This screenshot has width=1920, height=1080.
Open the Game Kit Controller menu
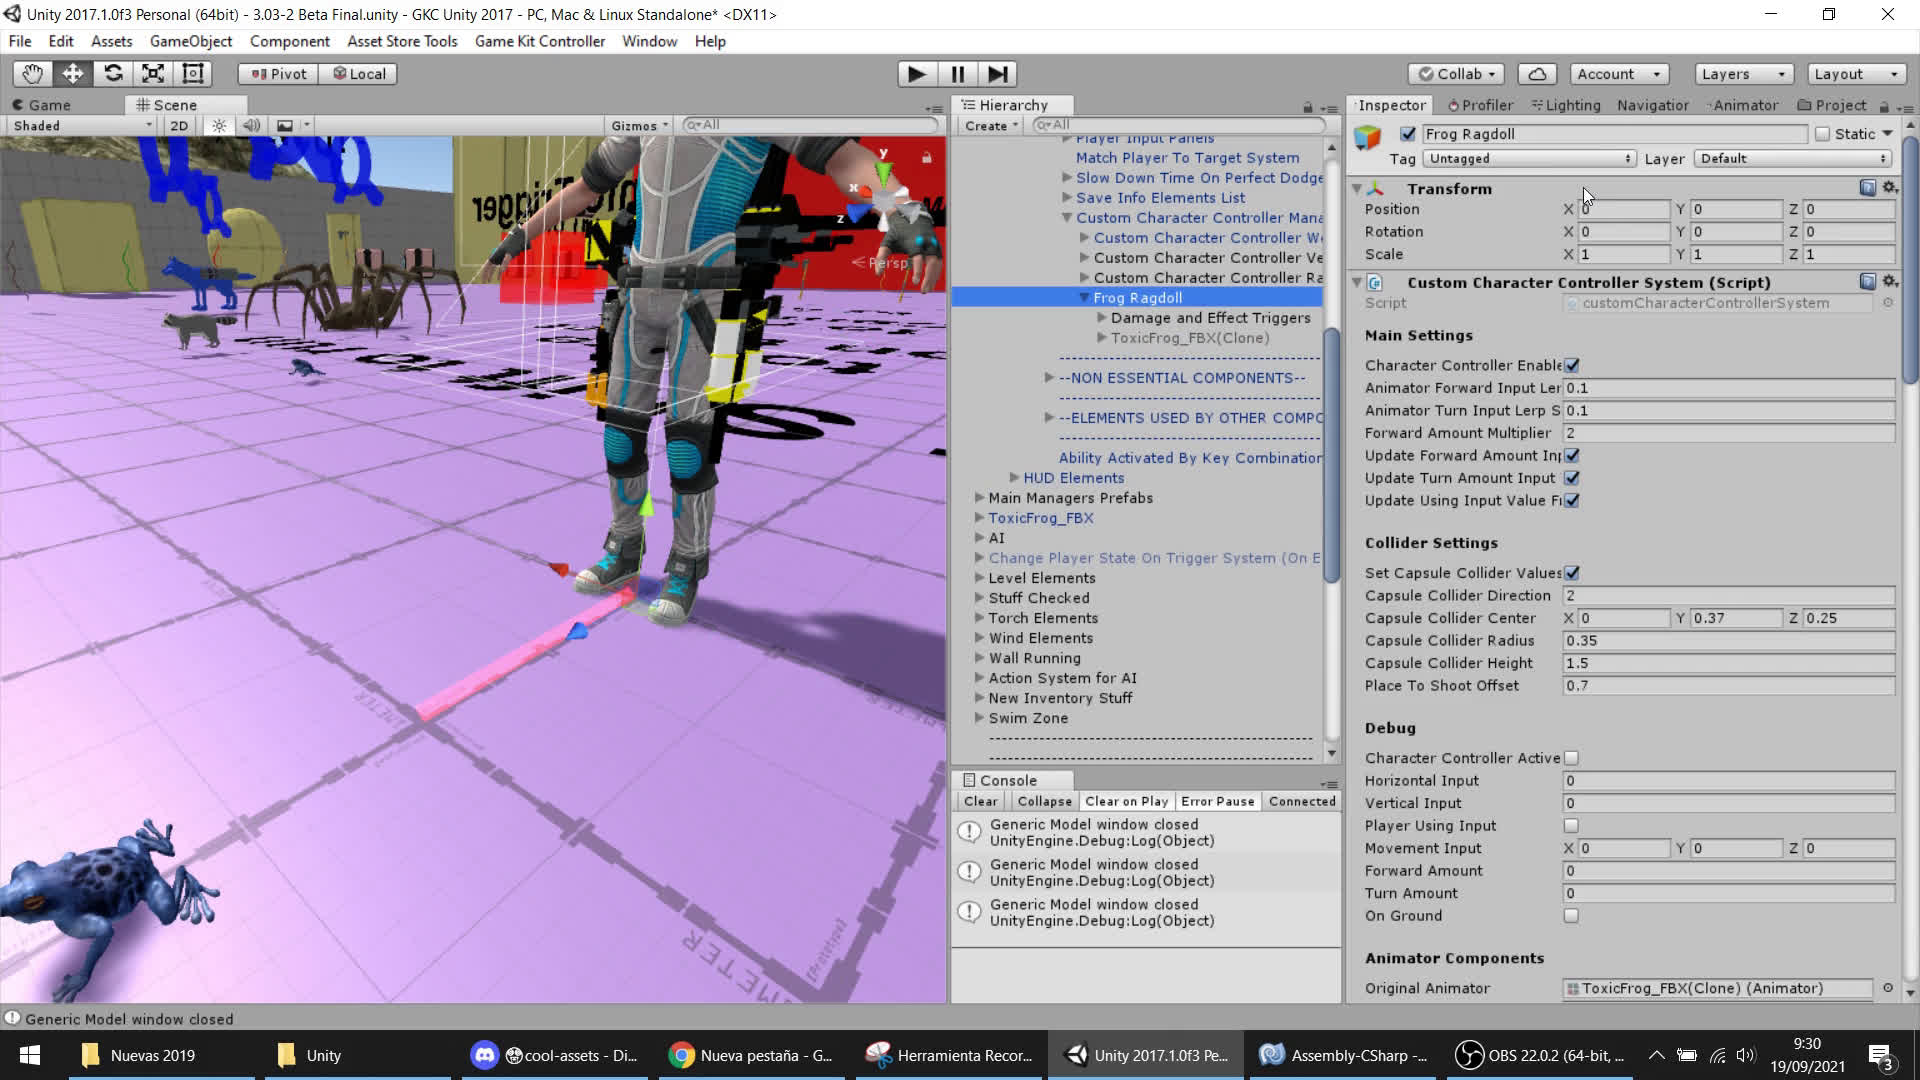539,41
